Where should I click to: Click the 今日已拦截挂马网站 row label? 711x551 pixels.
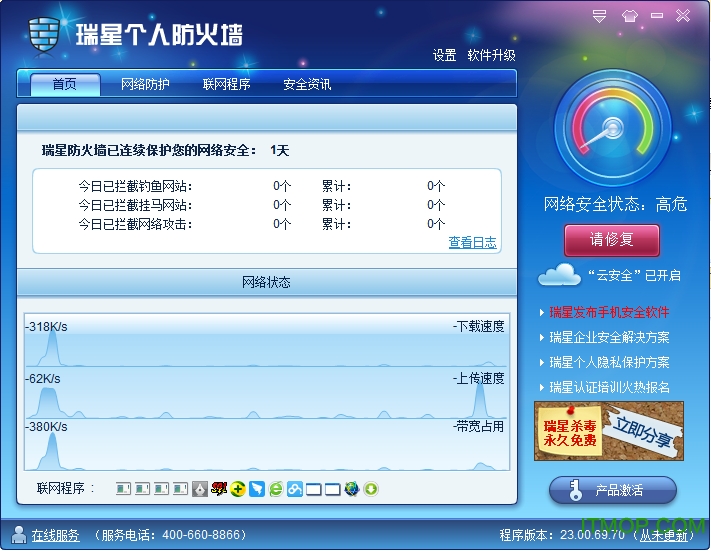(x=135, y=205)
